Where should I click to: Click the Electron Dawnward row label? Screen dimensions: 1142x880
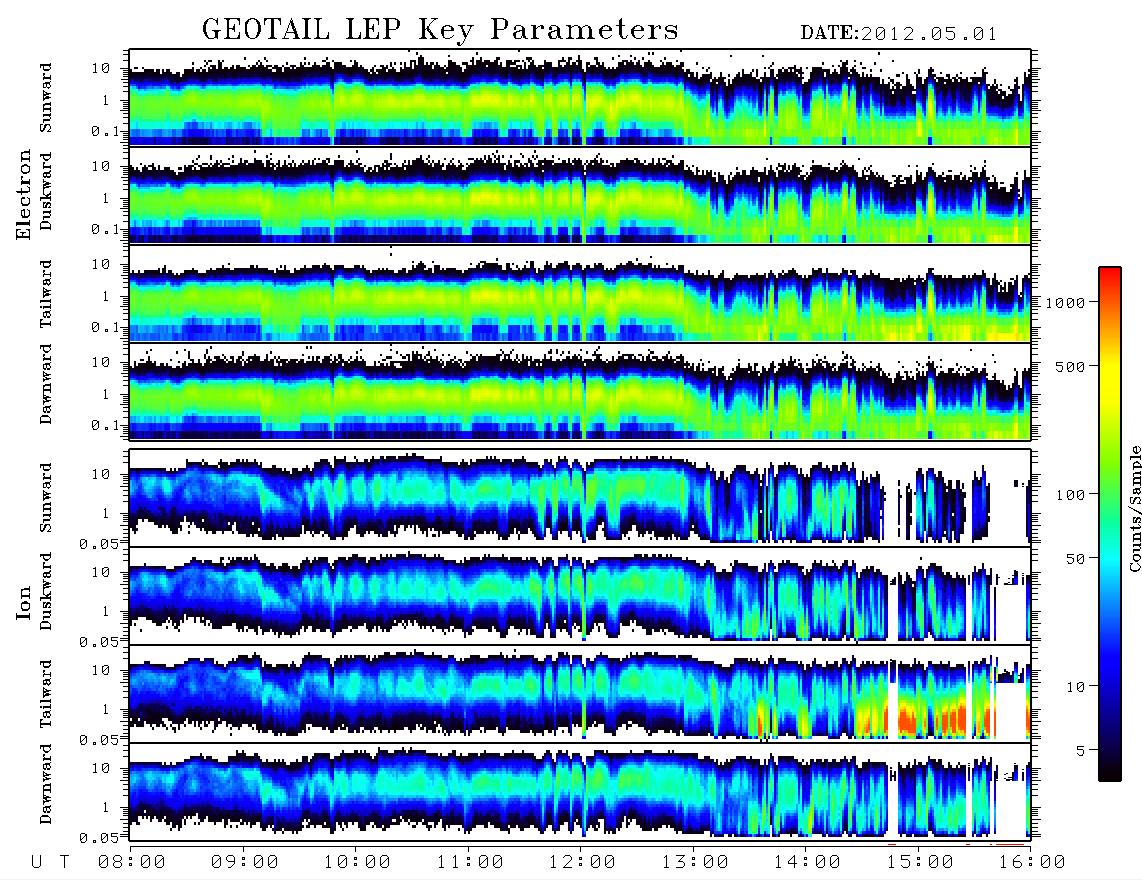tap(46, 384)
